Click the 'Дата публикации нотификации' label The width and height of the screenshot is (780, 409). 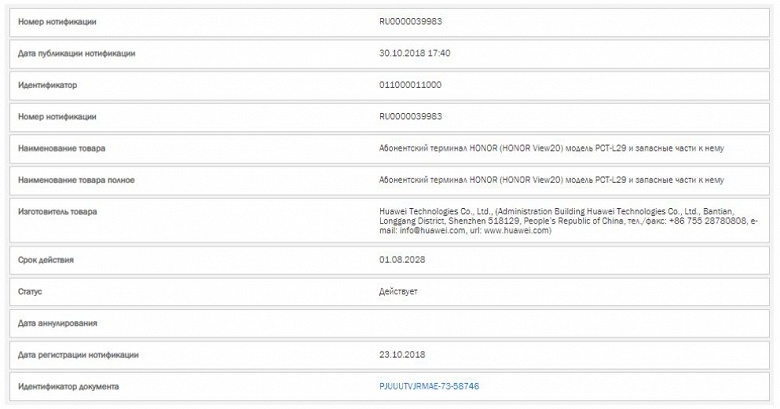[x=77, y=53]
